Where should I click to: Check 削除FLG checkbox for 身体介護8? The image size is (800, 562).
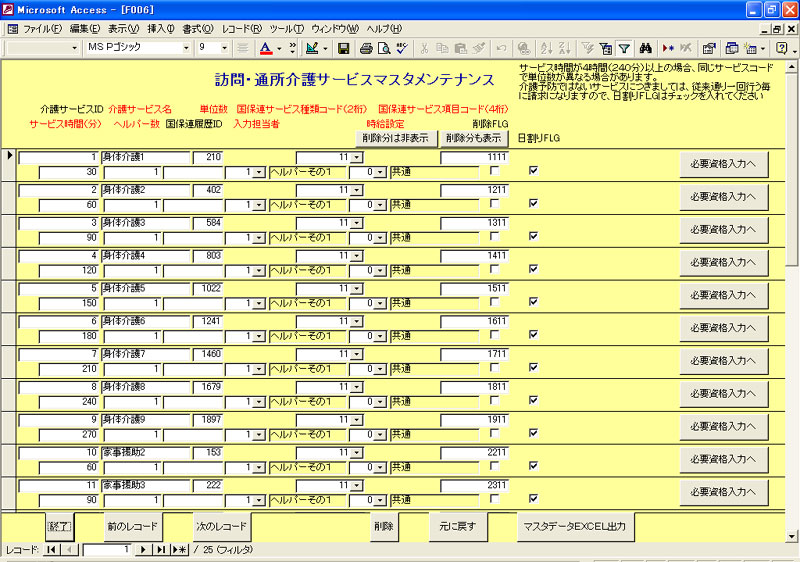click(494, 400)
